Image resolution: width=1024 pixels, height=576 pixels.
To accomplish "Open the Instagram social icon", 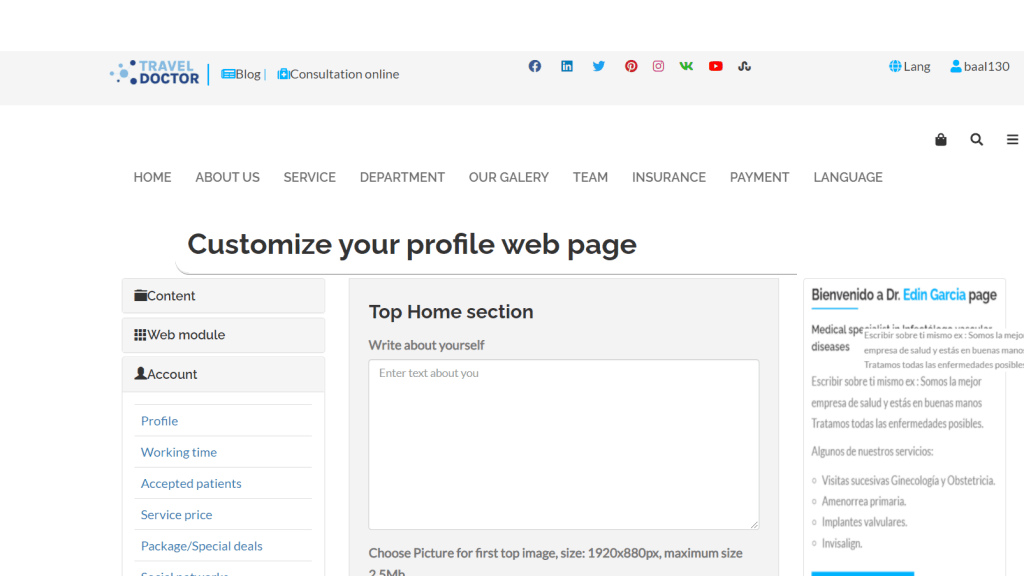I will [x=658, y=66].
